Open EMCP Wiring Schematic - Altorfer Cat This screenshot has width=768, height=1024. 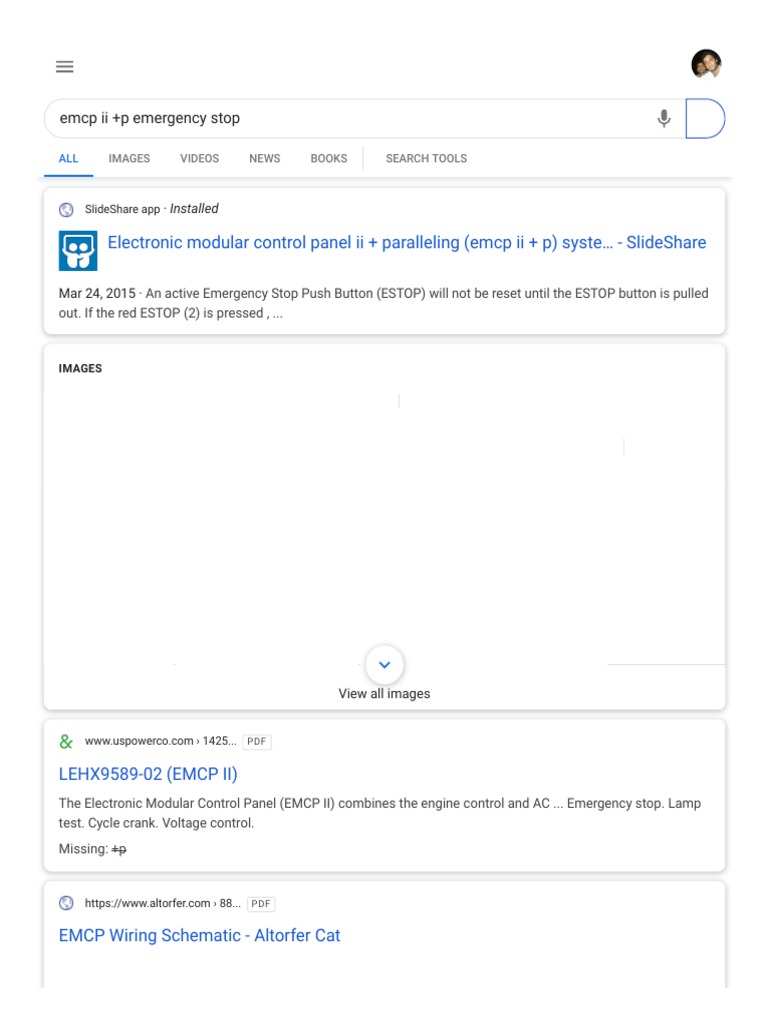199,935
